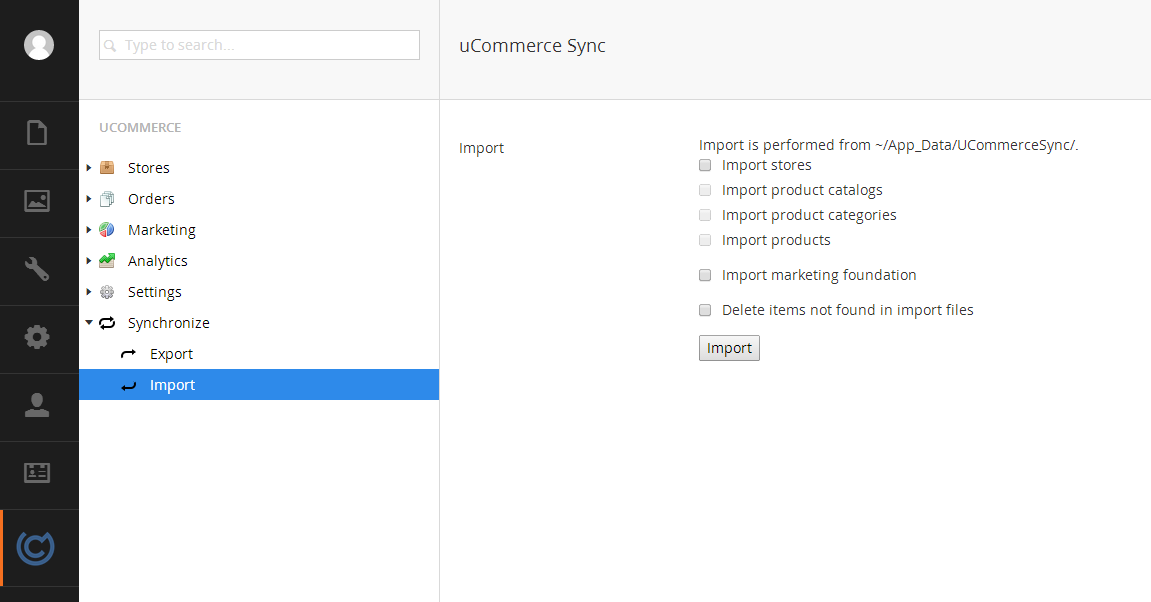
Task: Collapse the Synchronize tree node arrow
Action: tap(89, 323)
